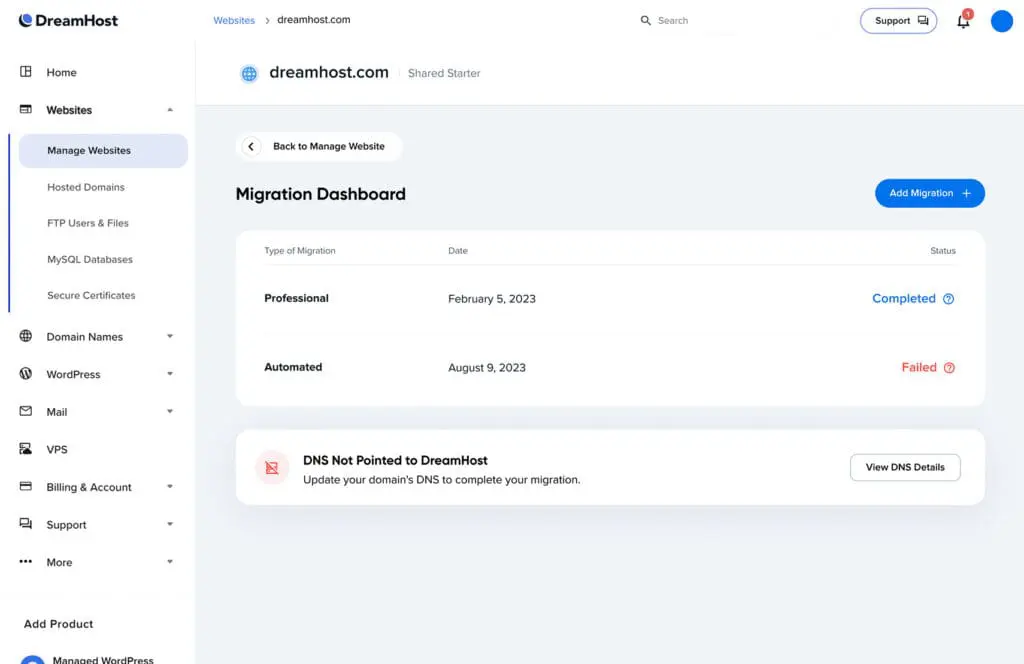Click the DreamHost logo
This screenshot has width=1024, height=664.
68,20
